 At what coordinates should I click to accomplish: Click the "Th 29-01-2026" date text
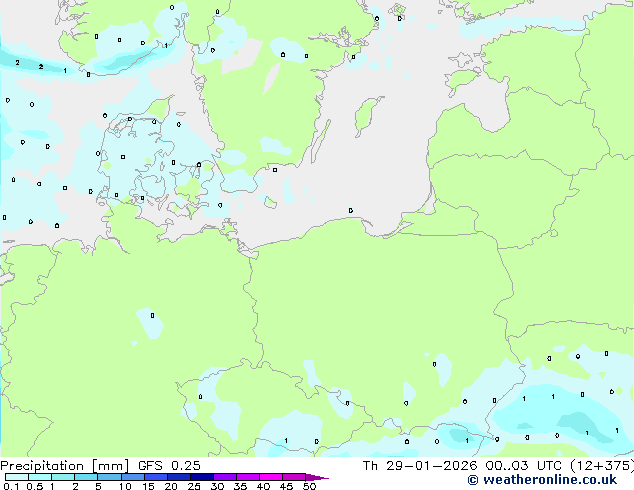(x=420, y=466)
